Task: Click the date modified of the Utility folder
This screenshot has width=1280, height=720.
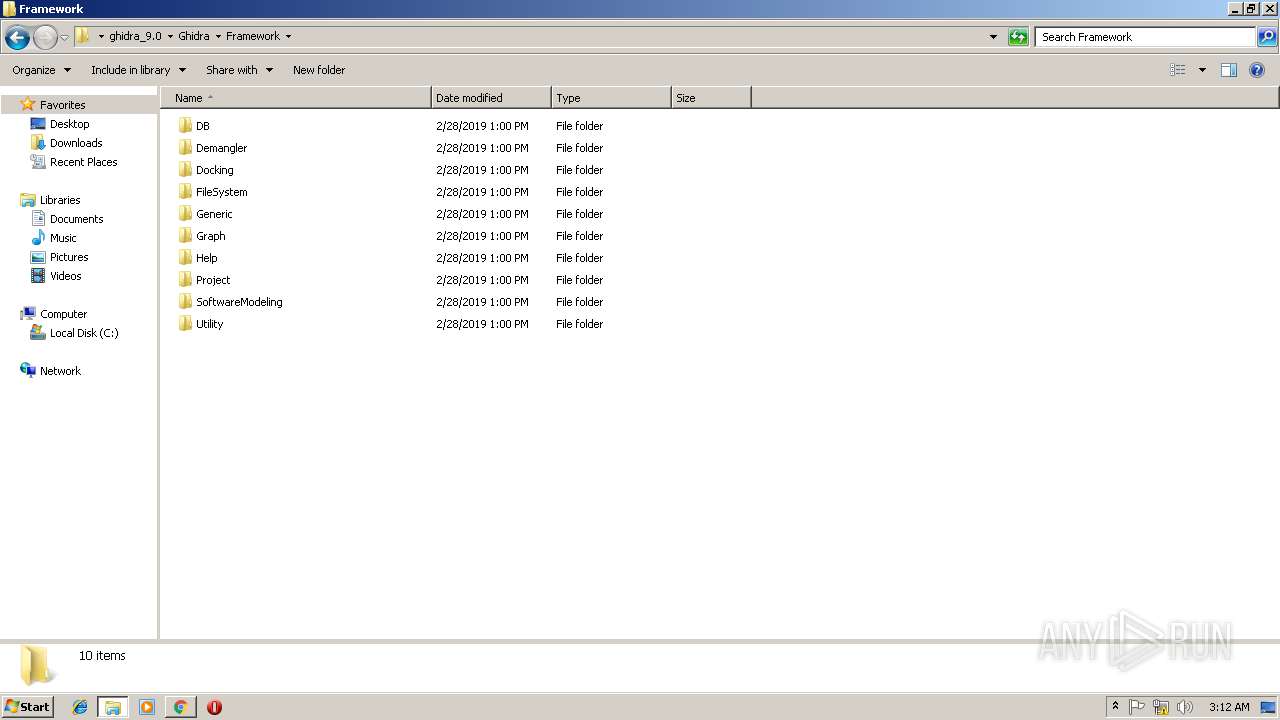Action: [482, 324]
